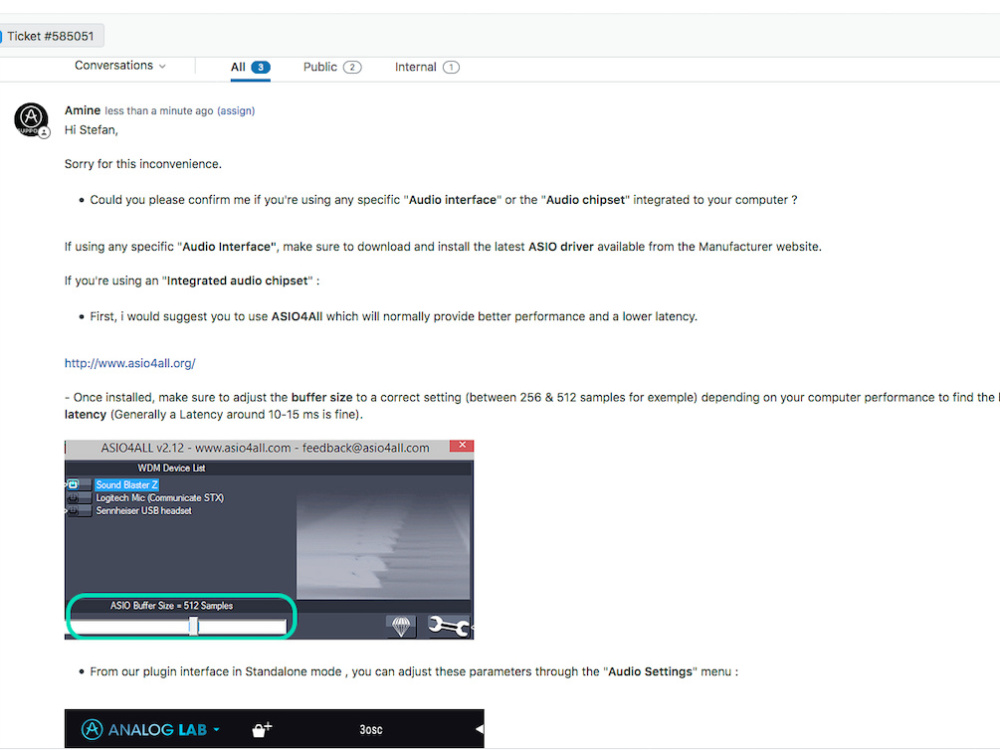Image resolution: width=1000 pixels, height=750 pixels.
Task: Toggle the Logitech Mic power icon
Action: point(73,497)
